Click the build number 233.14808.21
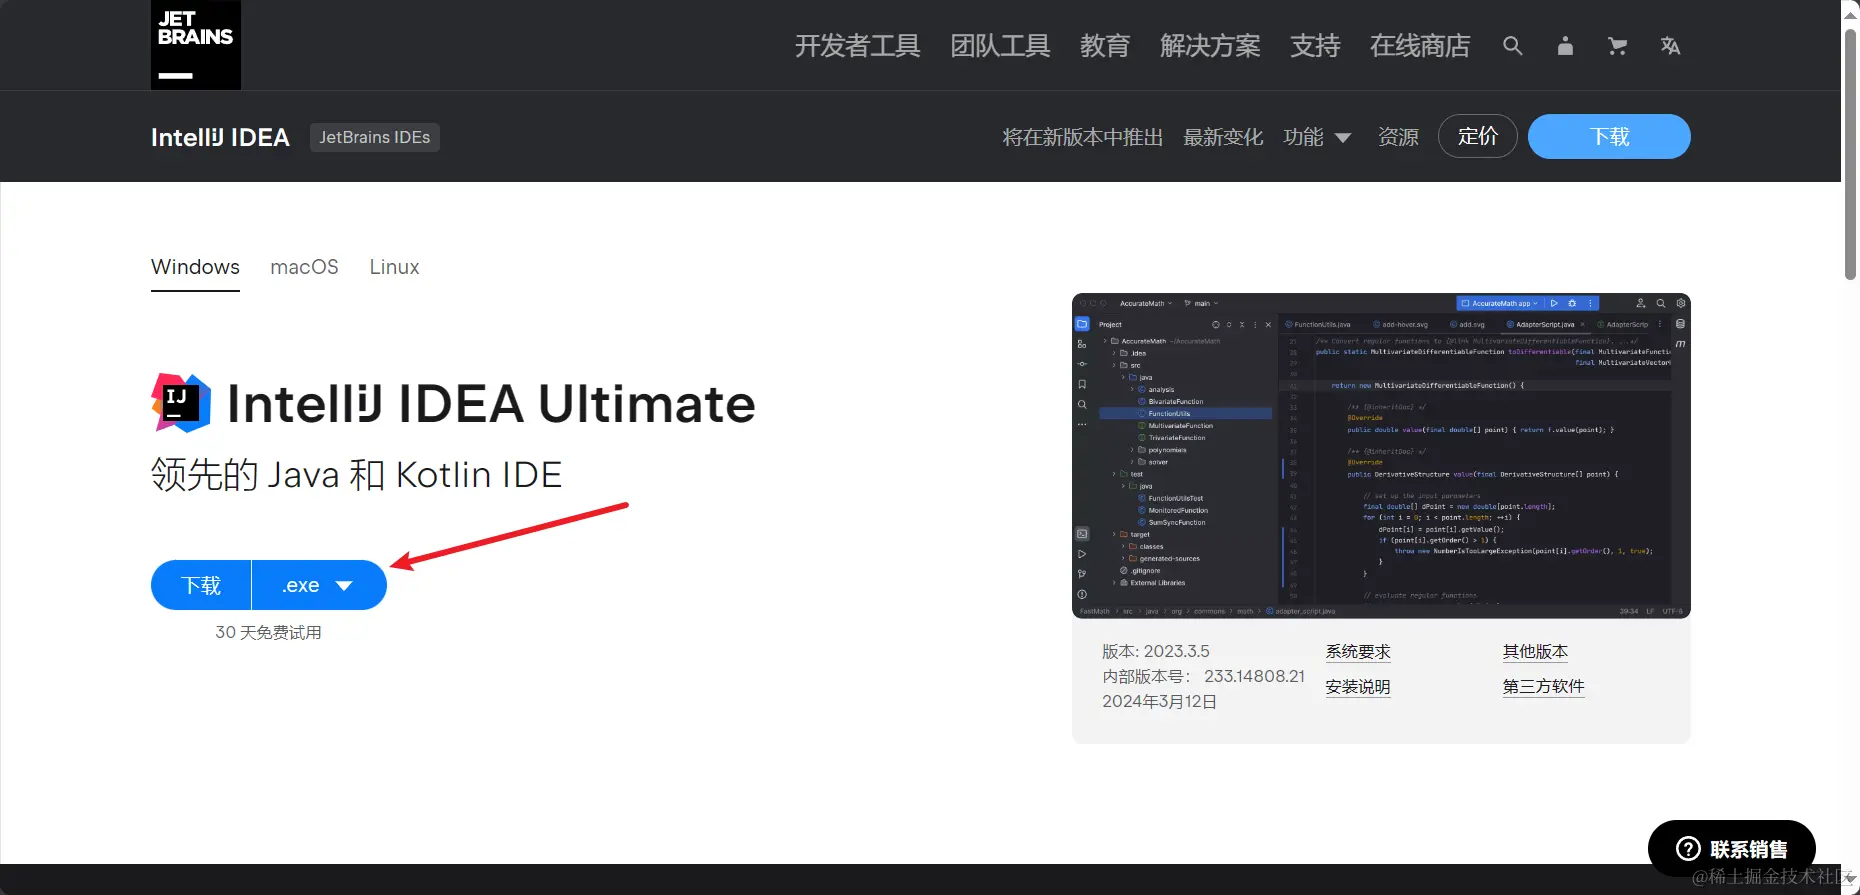The width and height of the screenshot is (1860, 895). (x=1254, y=676)
